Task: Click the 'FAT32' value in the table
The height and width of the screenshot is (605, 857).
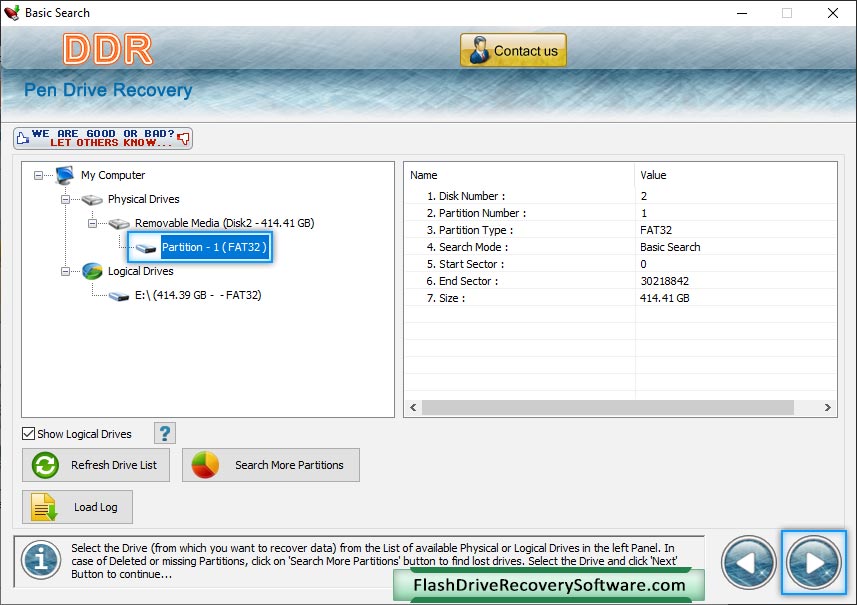Action: 656,230
